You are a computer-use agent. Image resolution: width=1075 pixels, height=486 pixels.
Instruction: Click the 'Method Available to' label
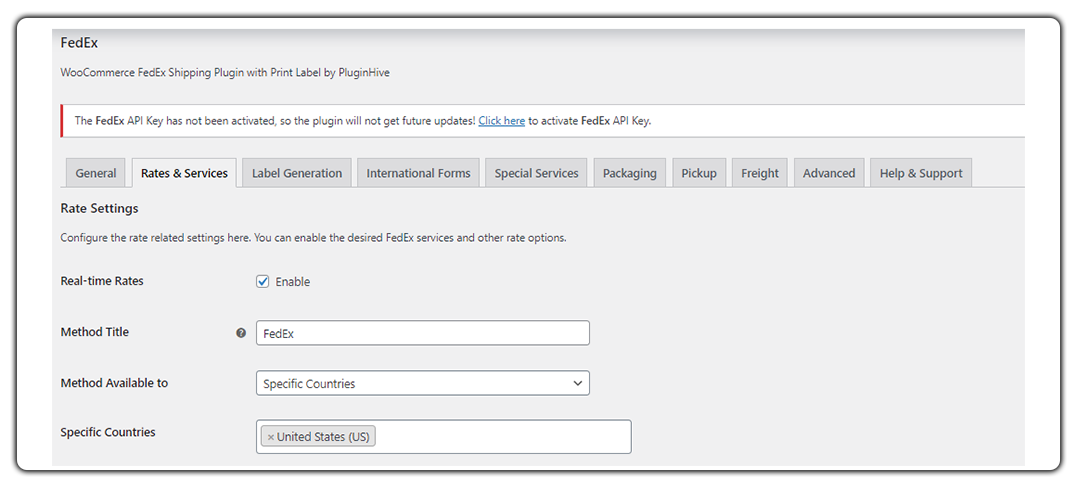pos(114,383)
